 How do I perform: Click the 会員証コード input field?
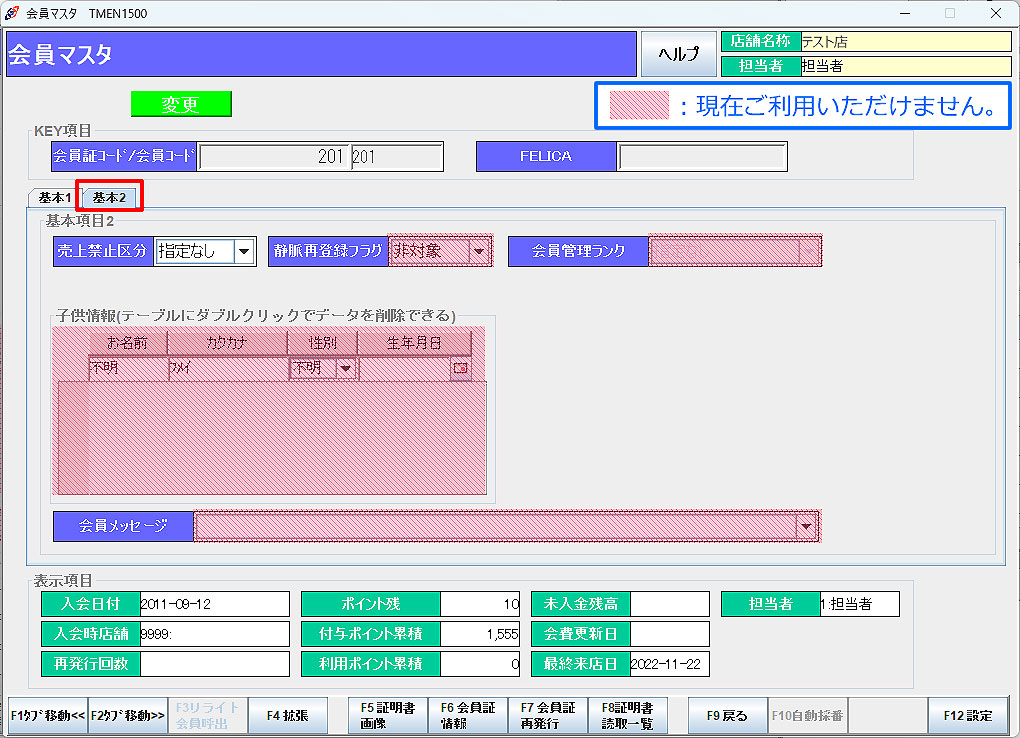coord(273,157)
